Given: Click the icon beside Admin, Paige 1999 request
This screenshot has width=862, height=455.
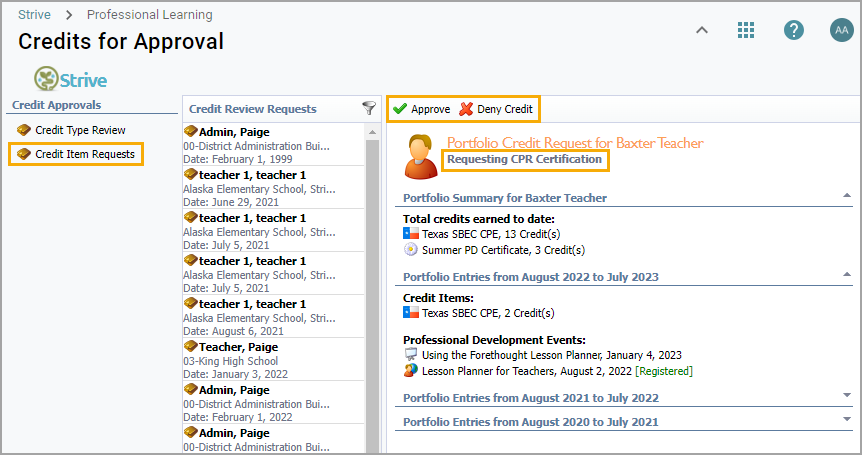Looking at the screenshot, I should click(x=191, y=131).
